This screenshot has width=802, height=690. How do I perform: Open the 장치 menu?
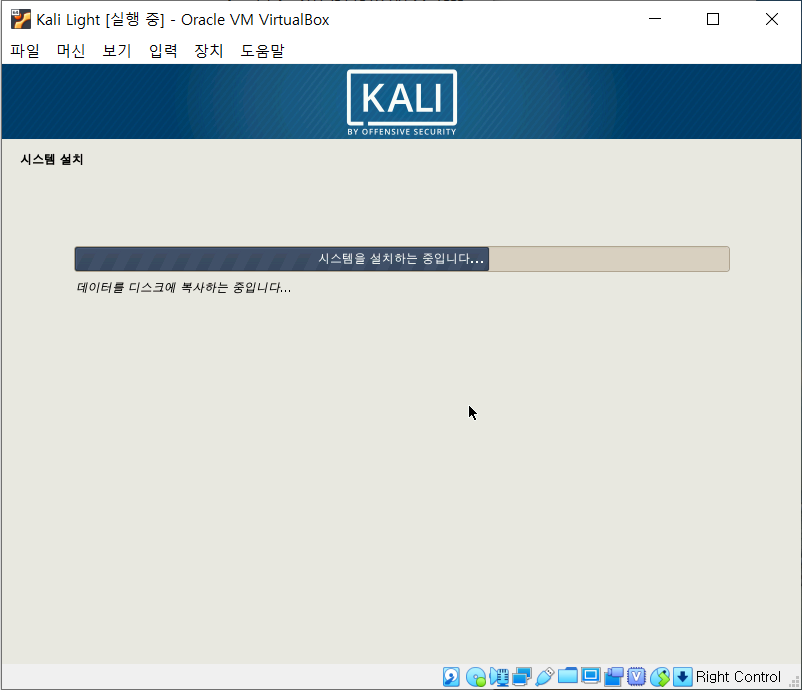tap(209, 51)
